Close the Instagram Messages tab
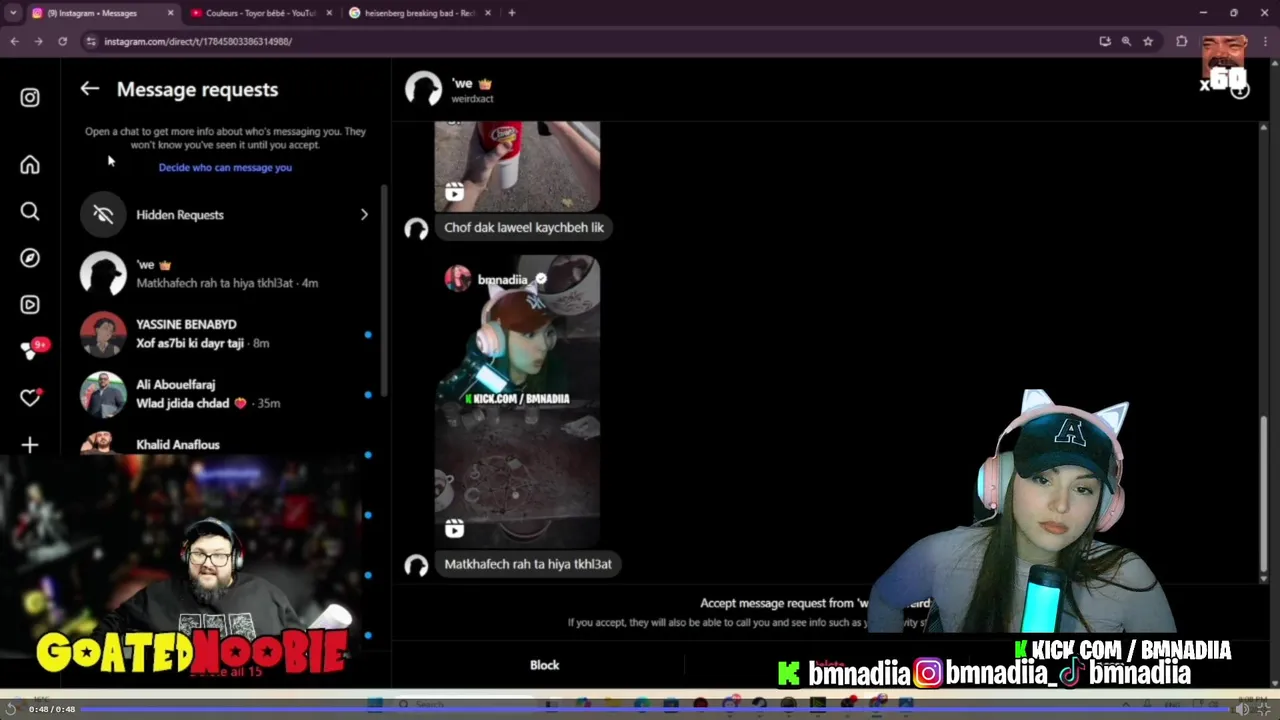 [170, 13]
